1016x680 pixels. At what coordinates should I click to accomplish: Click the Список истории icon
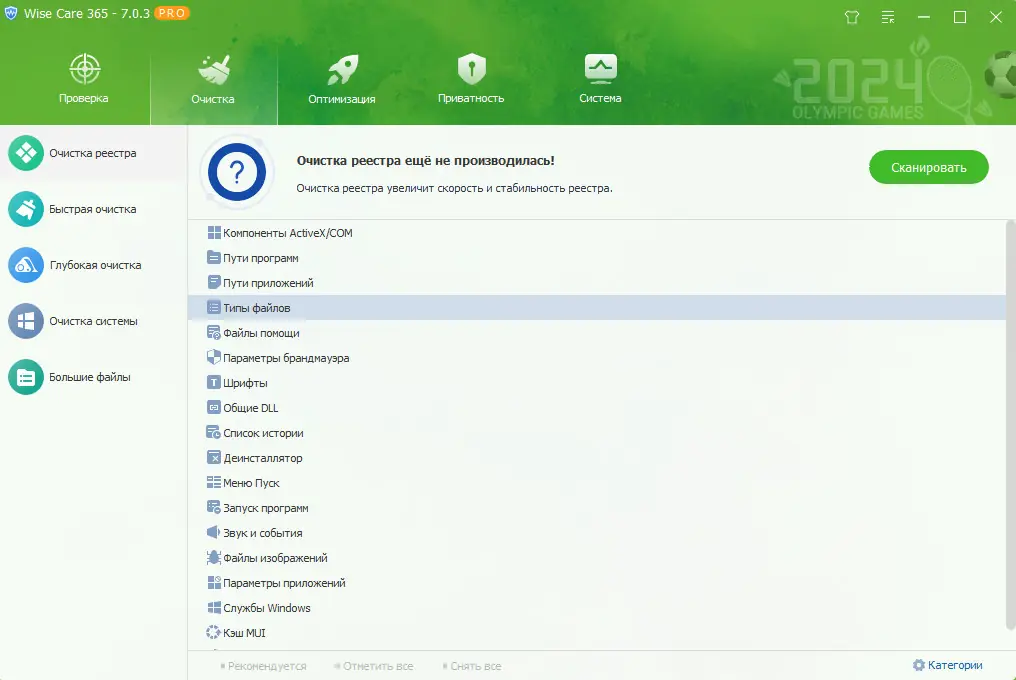214,432
